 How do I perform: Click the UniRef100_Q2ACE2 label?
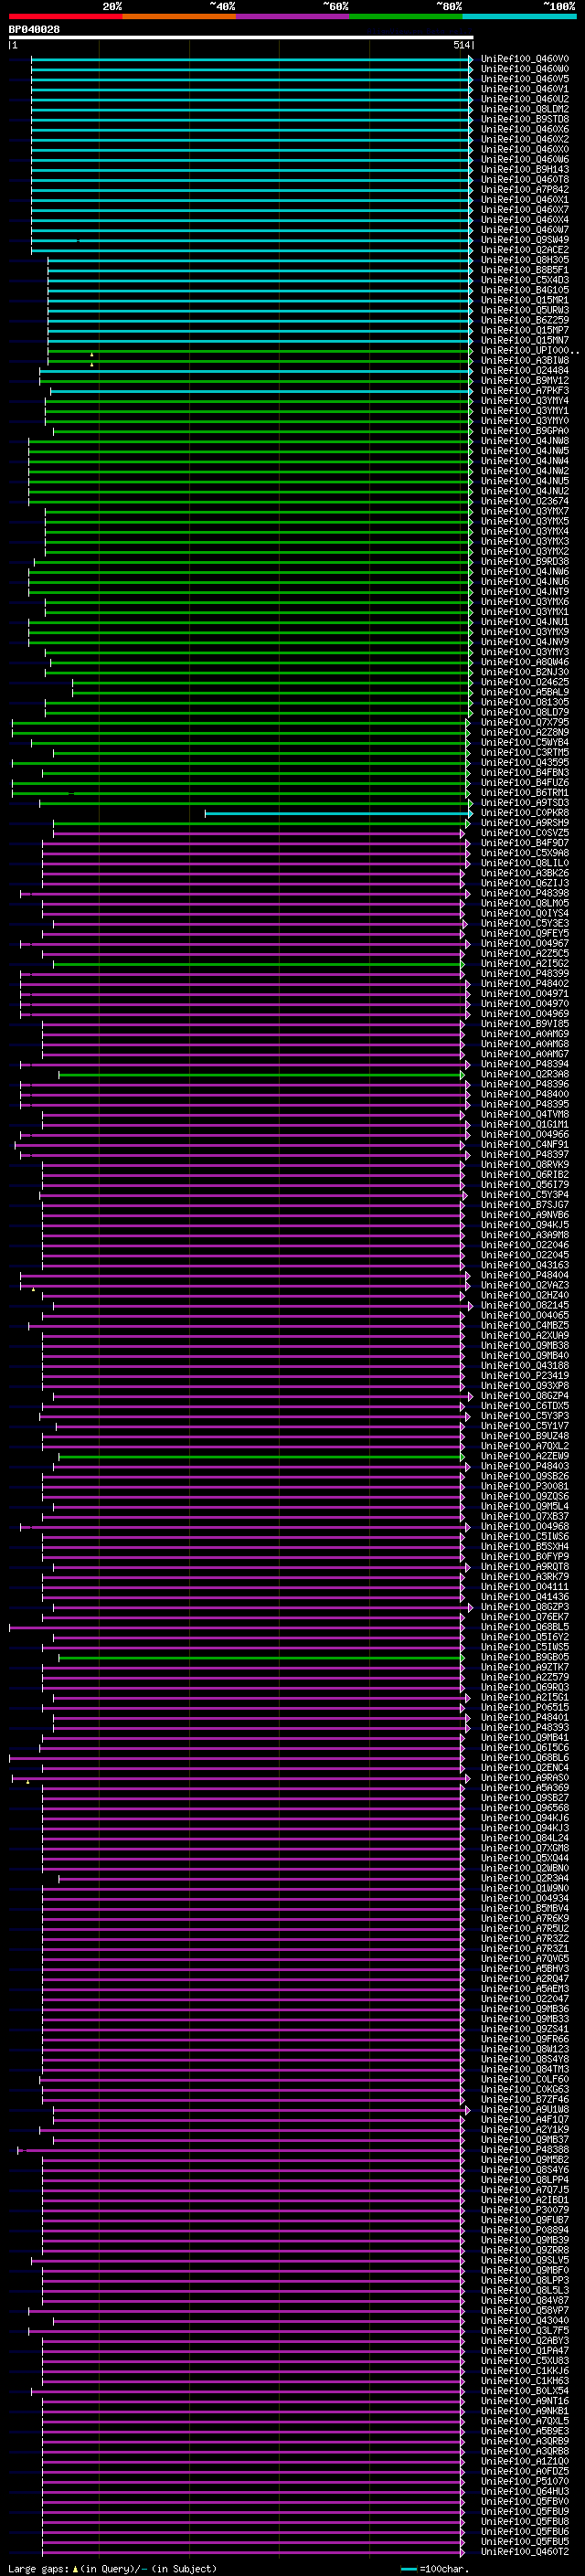(525, 250)
